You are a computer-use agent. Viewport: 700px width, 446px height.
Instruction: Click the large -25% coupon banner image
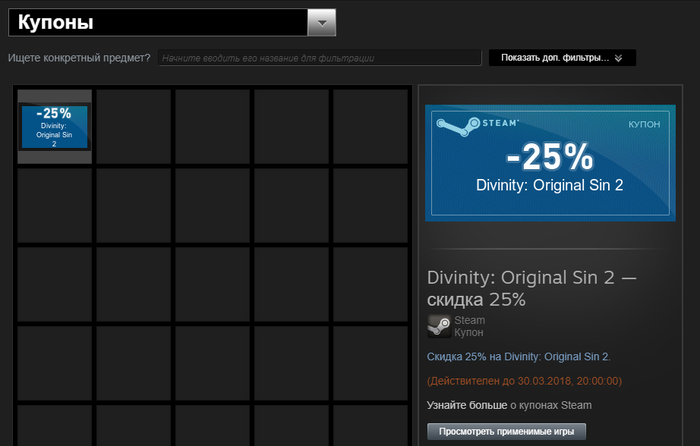(550, 163)
